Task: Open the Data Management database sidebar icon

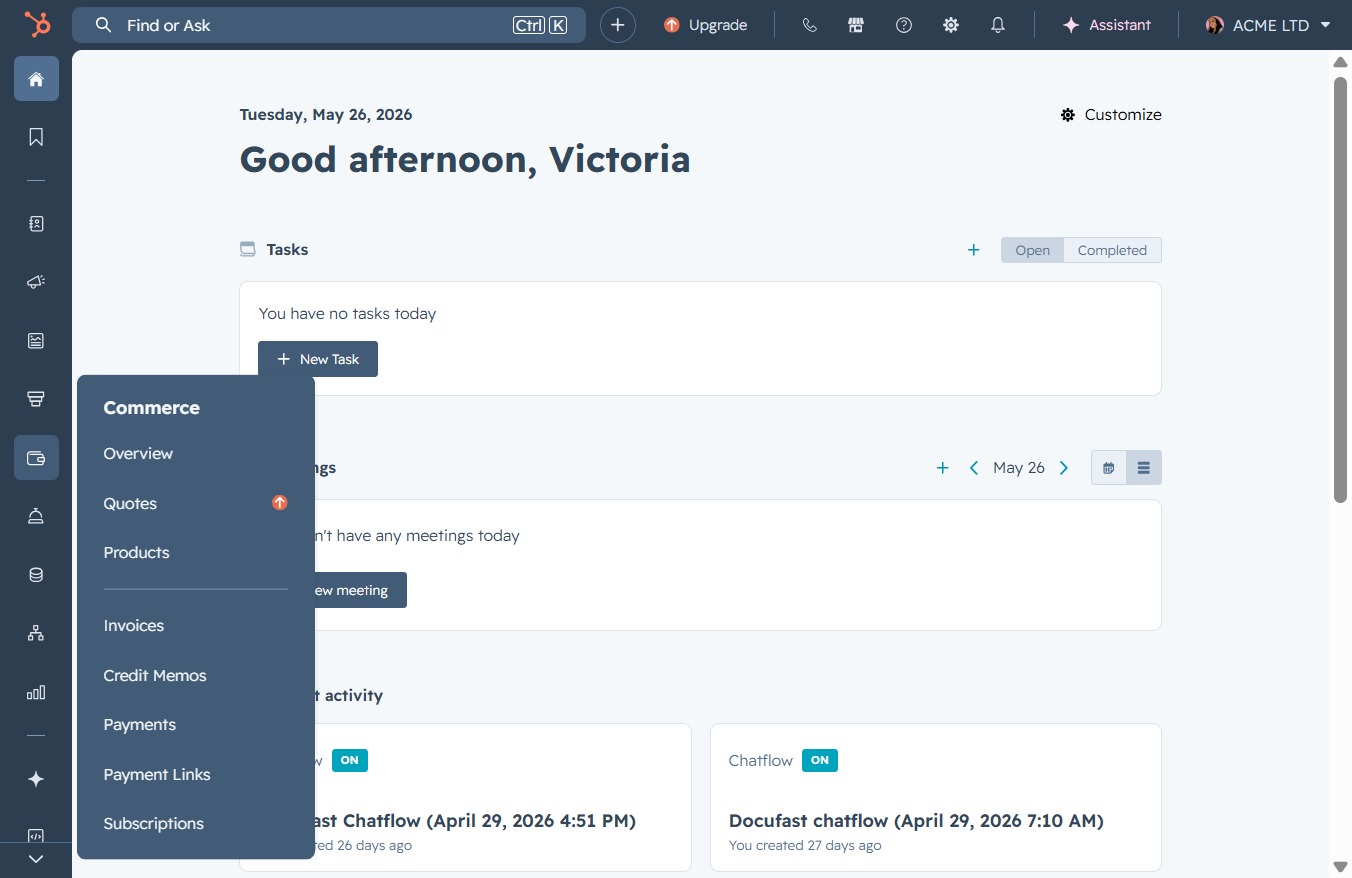Action: (x=36, y=575)
